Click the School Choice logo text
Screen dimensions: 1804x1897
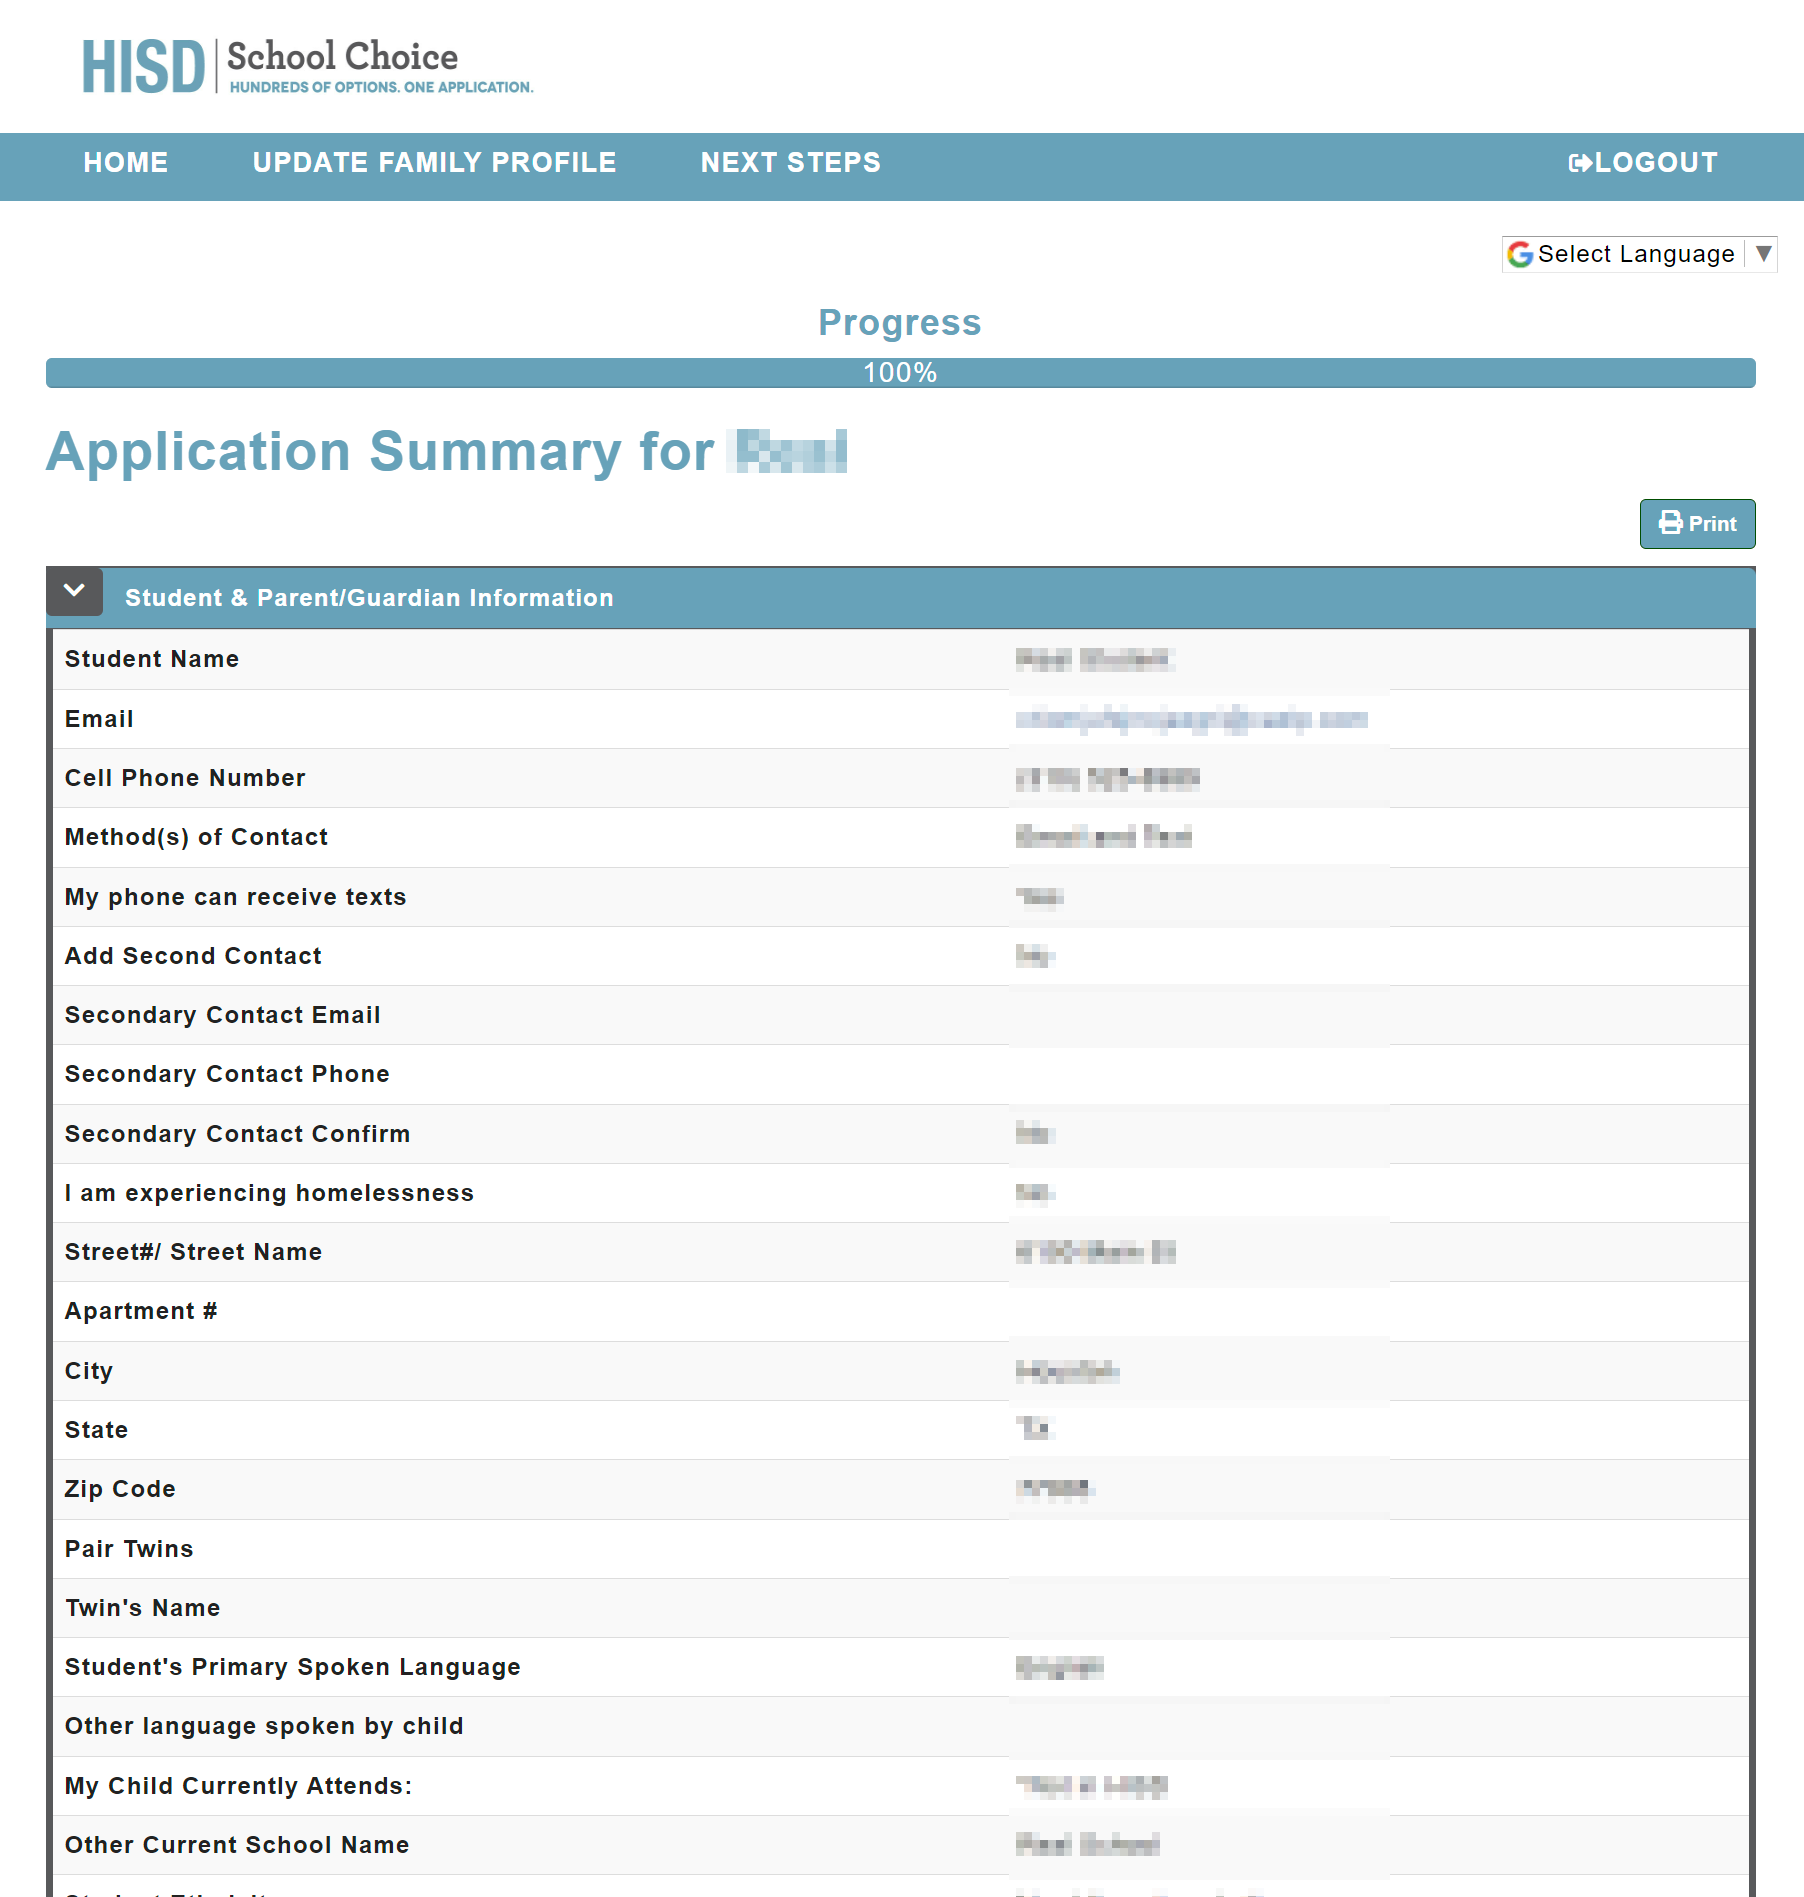coord(342,57)
